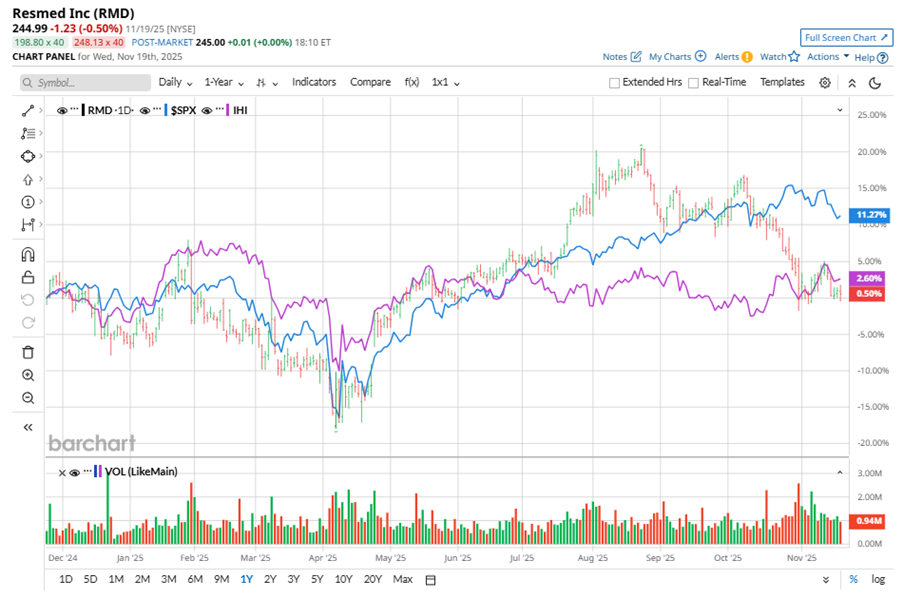Delete drawings with the trash icon
Viewport: 903px width, 598px height.
click(28, 352)
